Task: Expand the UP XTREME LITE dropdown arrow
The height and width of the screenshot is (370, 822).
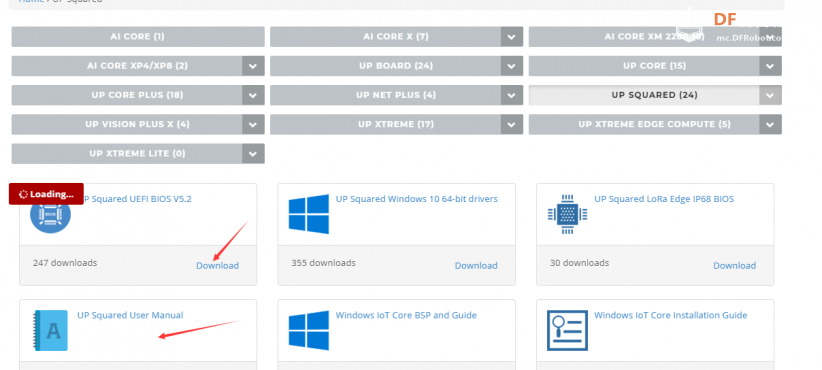Action: (253, 154)
